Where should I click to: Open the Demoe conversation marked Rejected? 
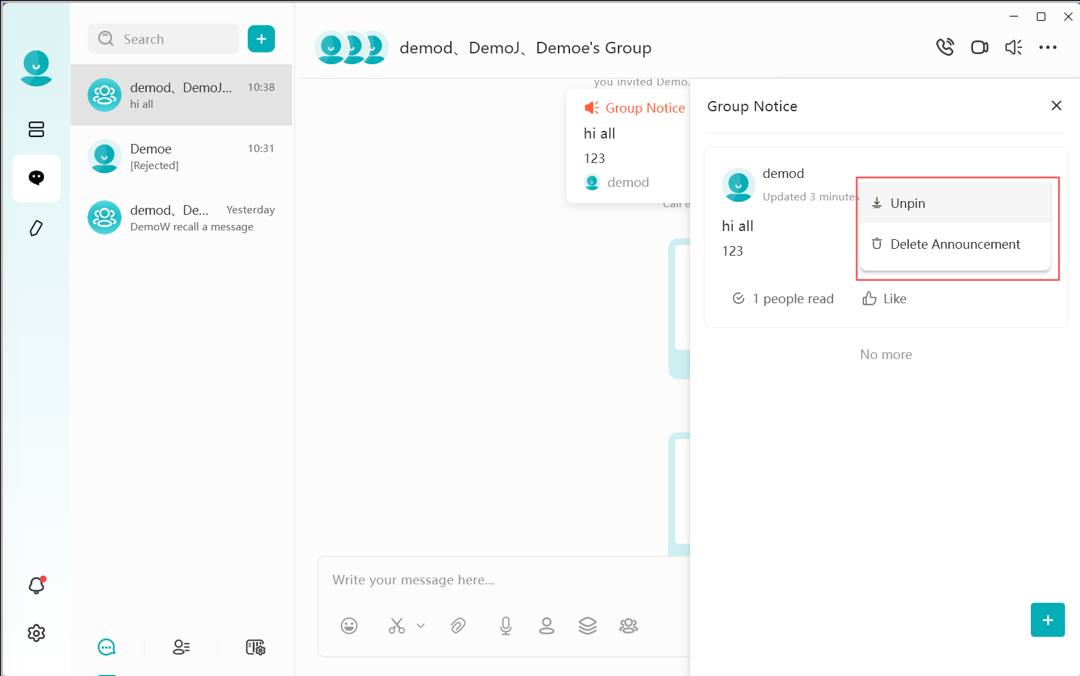pyautogui.click(x=181, y=156)
